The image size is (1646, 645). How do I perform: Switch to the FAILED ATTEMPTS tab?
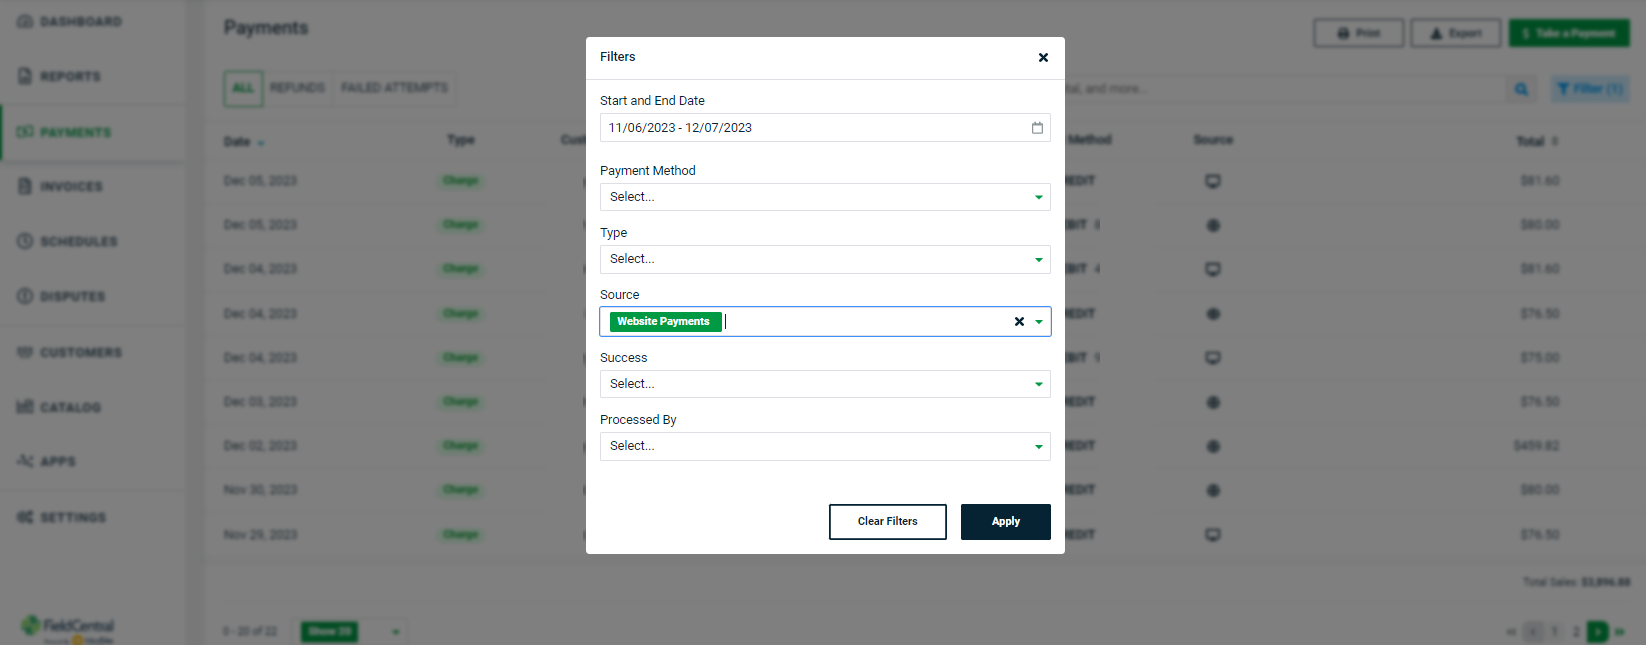[x=394, y=88]
